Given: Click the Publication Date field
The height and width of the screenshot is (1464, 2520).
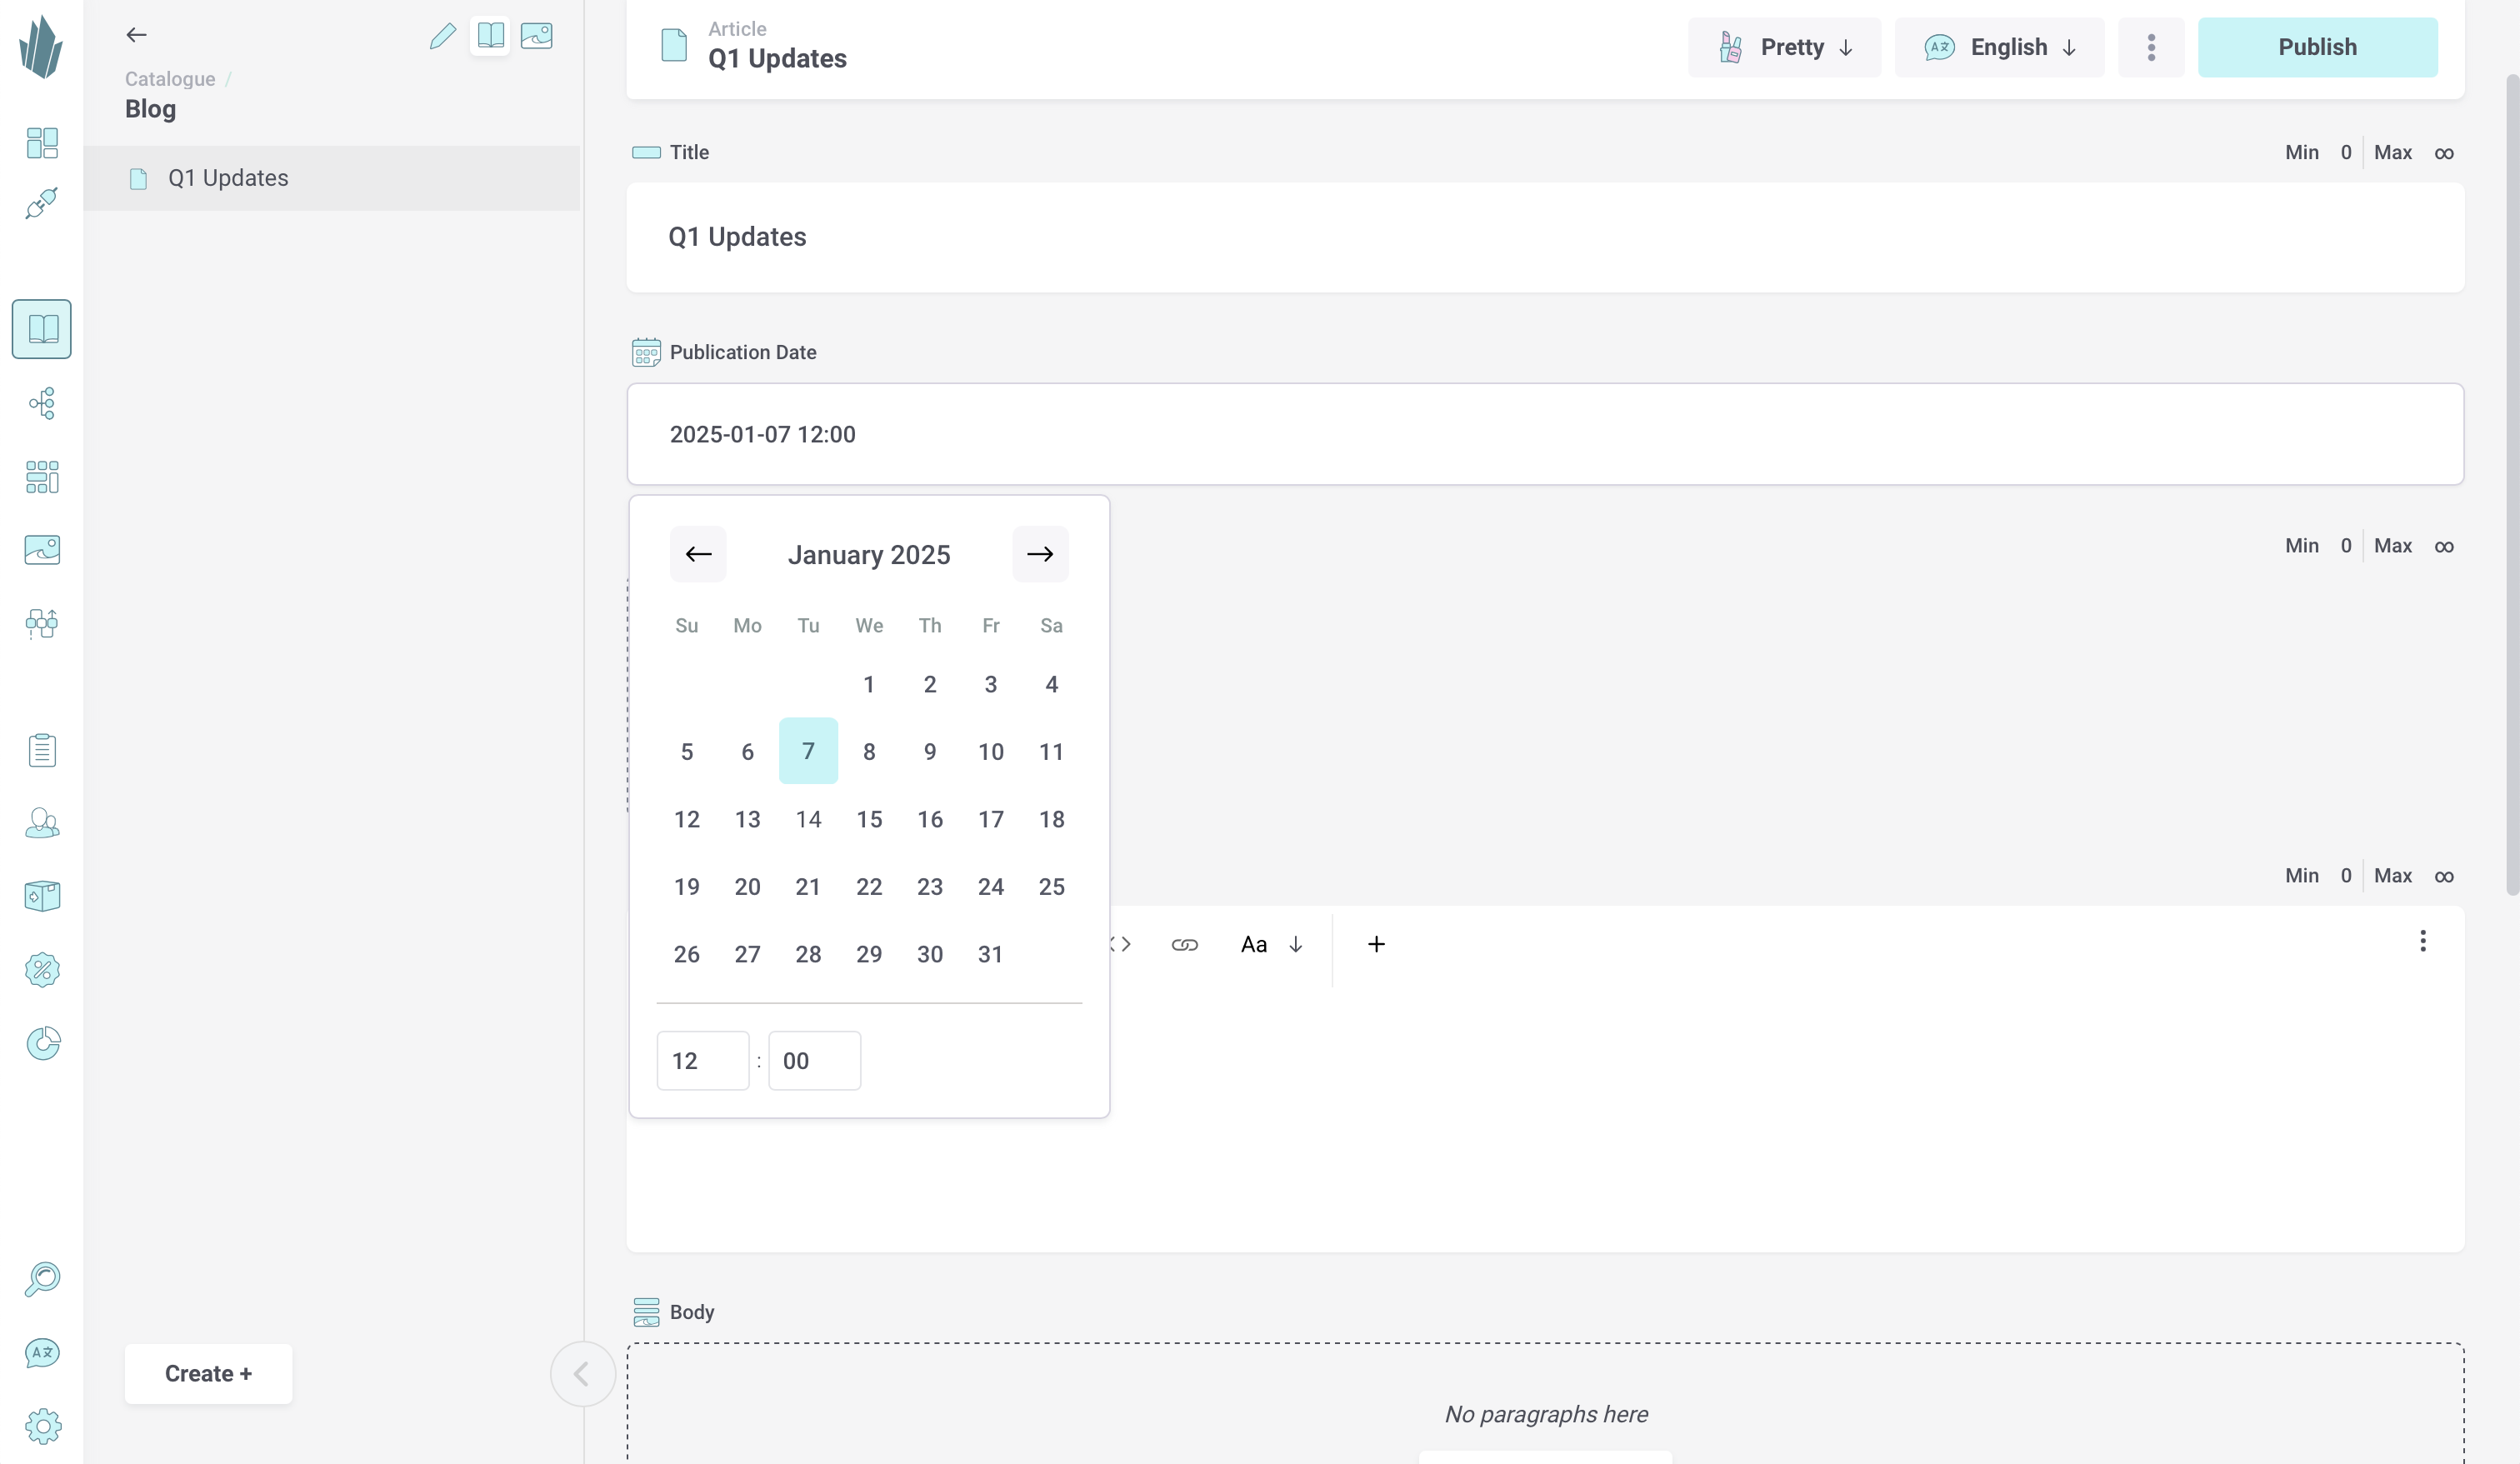Looking at the screenshot, I should [x=1545, y=434].
